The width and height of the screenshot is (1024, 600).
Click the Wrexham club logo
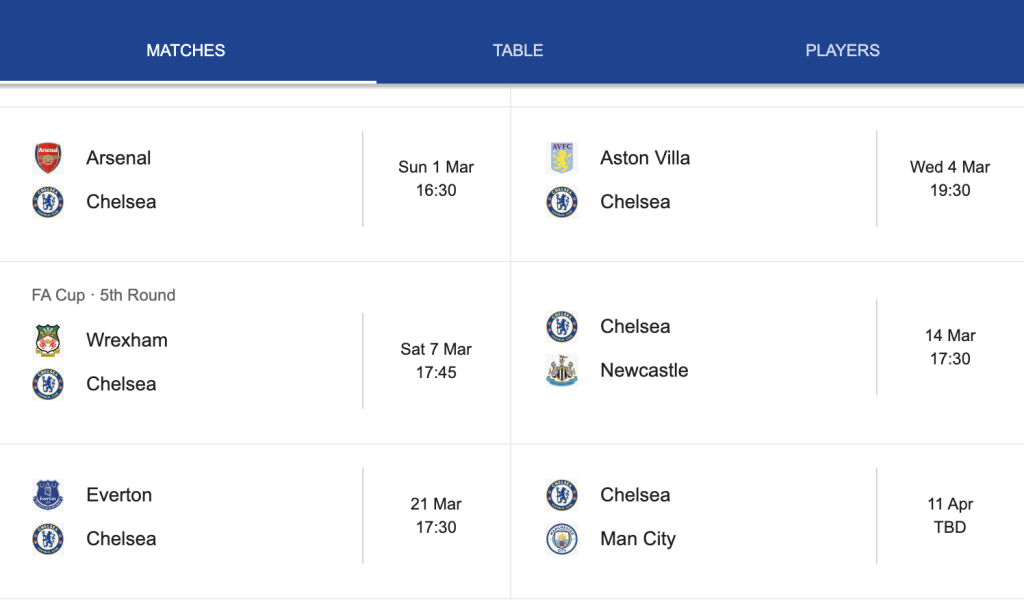click(x=47, y=340)
